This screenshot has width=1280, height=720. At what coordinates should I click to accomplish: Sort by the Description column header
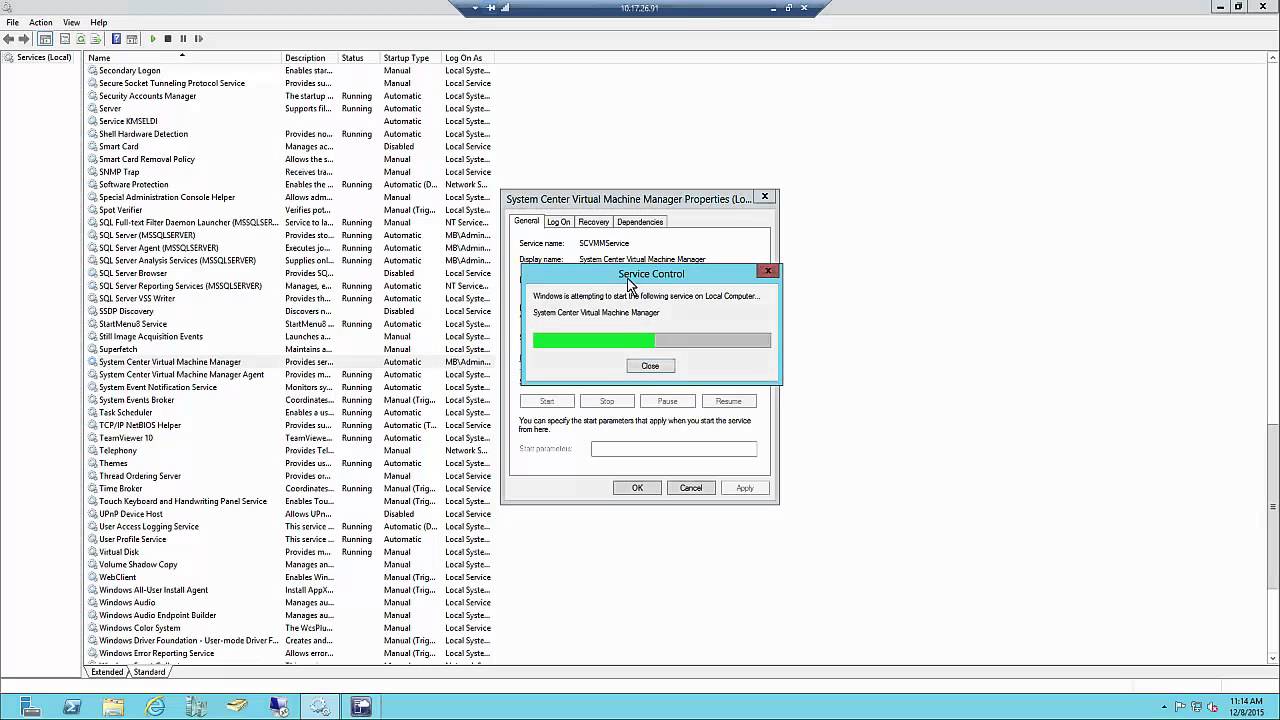click(x=310, y=58)
